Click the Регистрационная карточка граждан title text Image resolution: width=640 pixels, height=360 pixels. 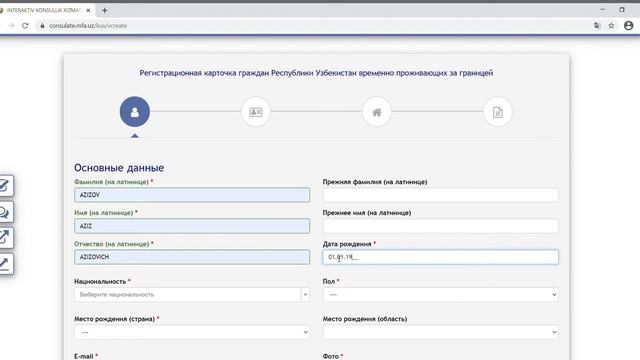click(x=316, y=73)
